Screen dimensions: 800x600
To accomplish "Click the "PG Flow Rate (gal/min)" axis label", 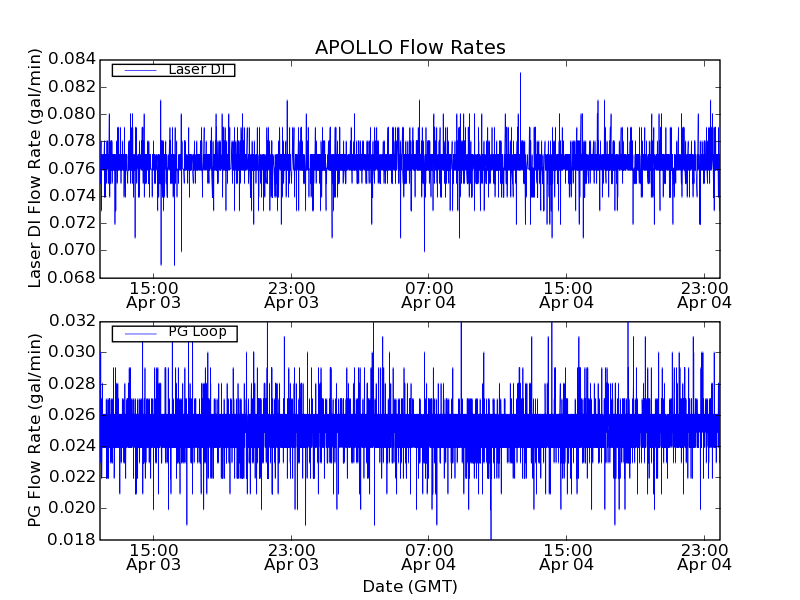I will coord(34,430).
